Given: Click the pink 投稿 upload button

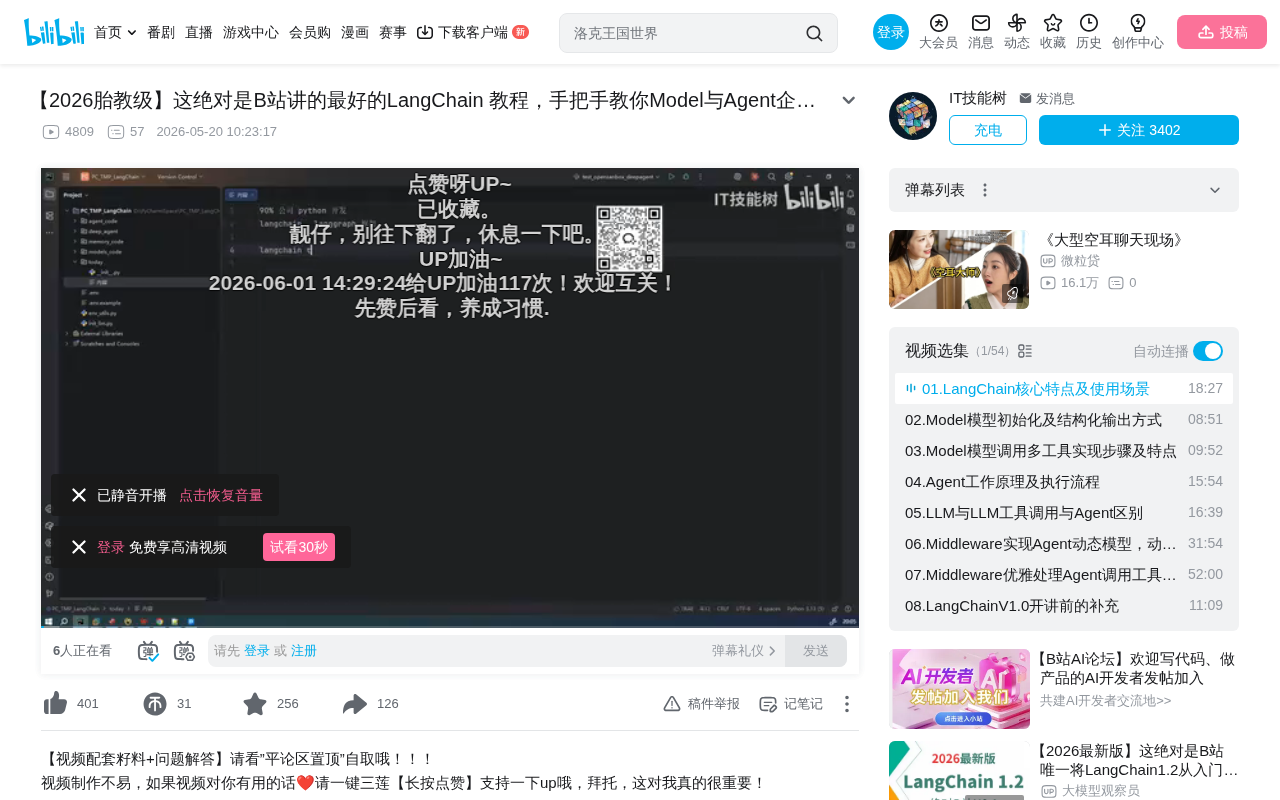Looking at the screenshot, I should point(1222,32).
